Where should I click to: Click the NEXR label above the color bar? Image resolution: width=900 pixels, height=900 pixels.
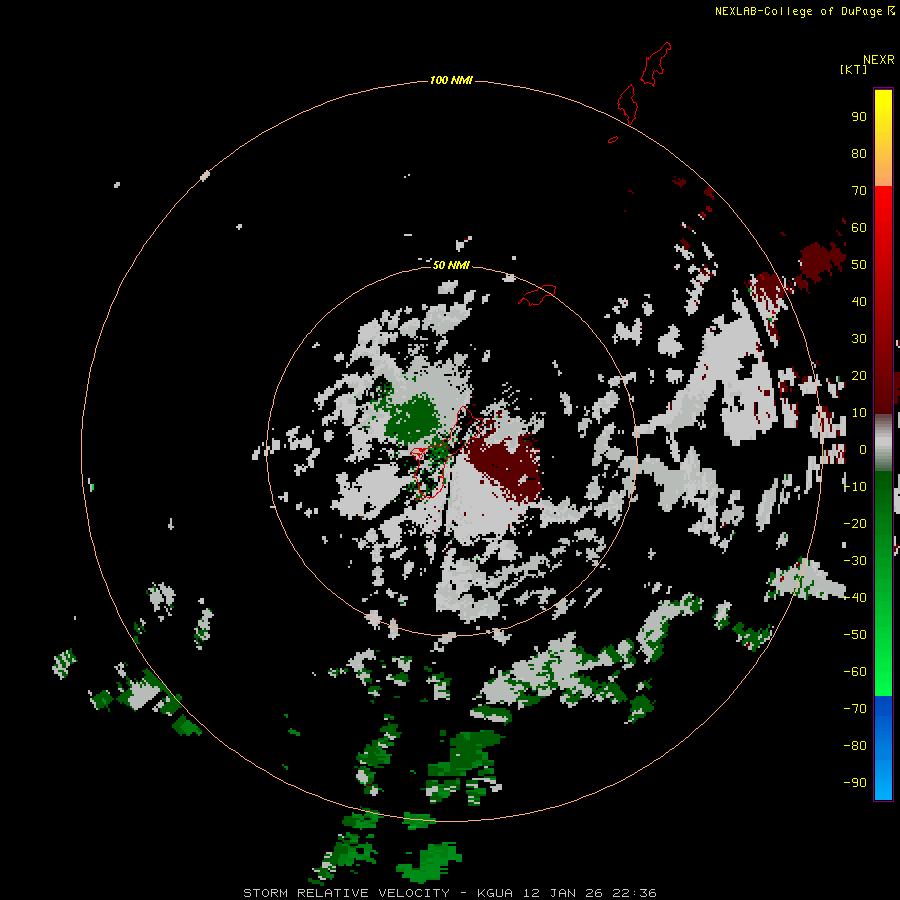[878, 60]
